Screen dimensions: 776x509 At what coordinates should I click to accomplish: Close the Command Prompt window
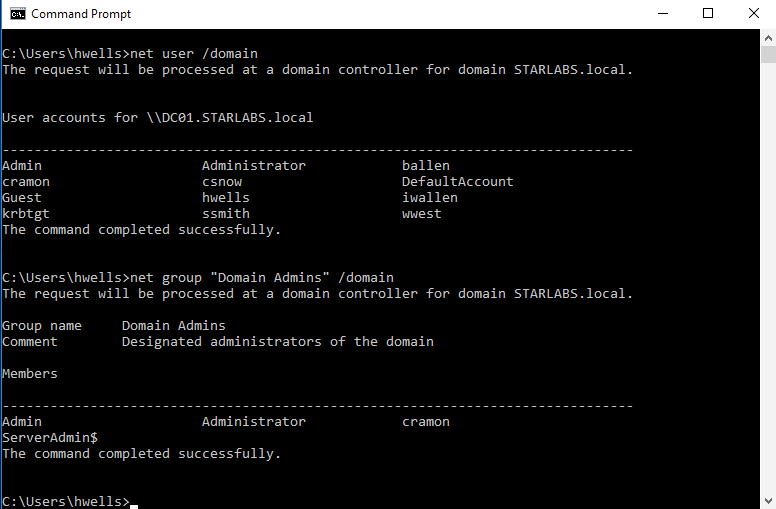pos(753,14)
